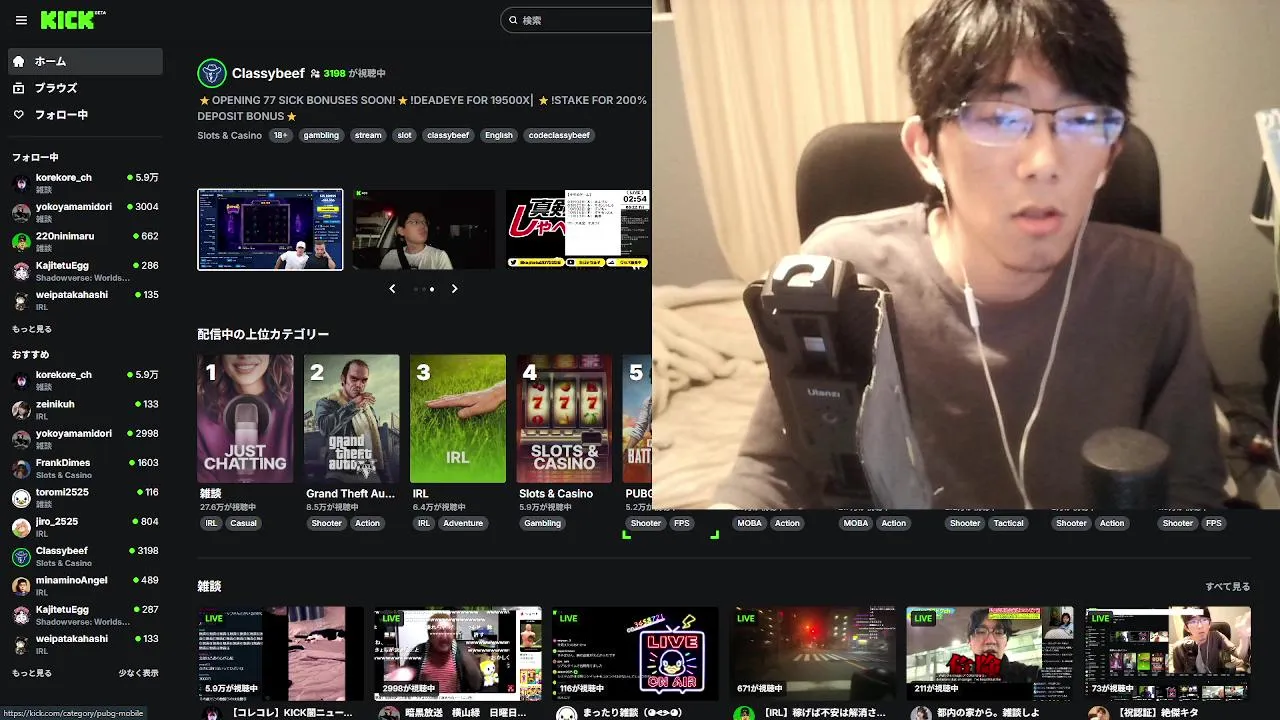Select the slot tag
1280x720 pixels.
404,135
